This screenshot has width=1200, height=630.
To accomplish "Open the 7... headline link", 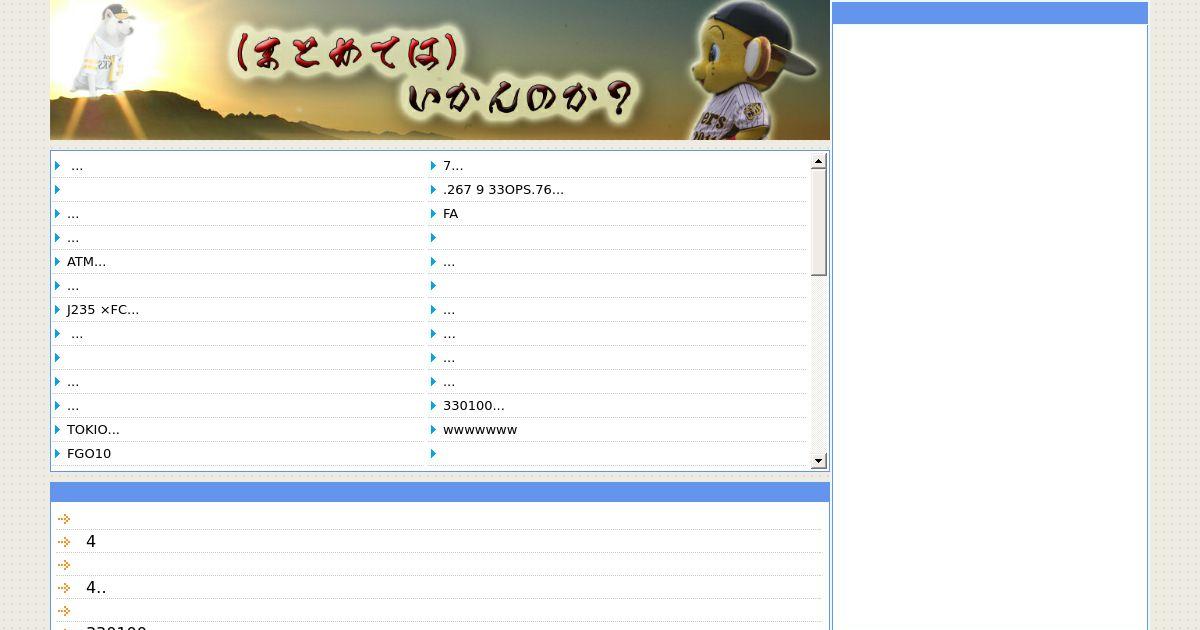I will pos(453,166).
